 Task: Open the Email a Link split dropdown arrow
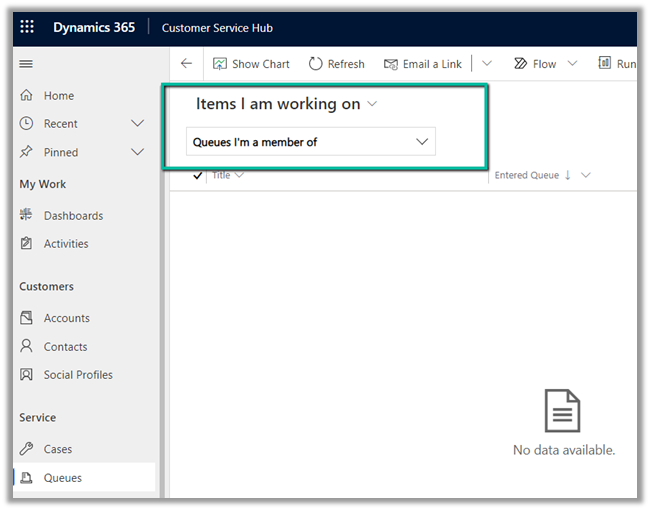click(x=486, y=64)
